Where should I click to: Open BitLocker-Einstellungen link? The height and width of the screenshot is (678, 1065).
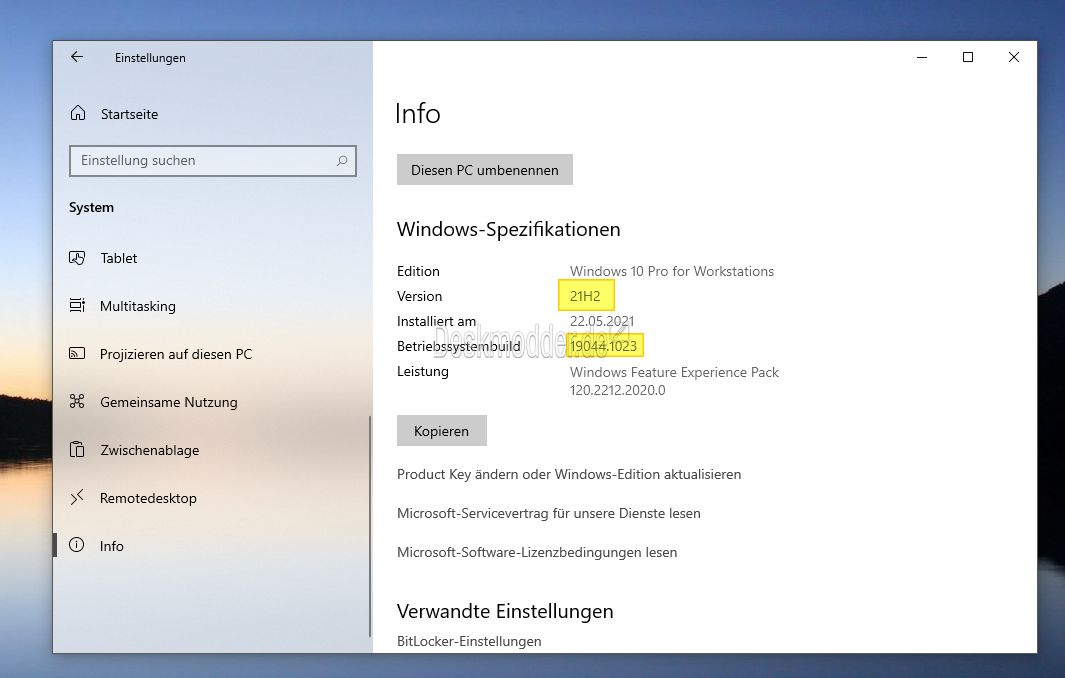click(x=469, y=641)
